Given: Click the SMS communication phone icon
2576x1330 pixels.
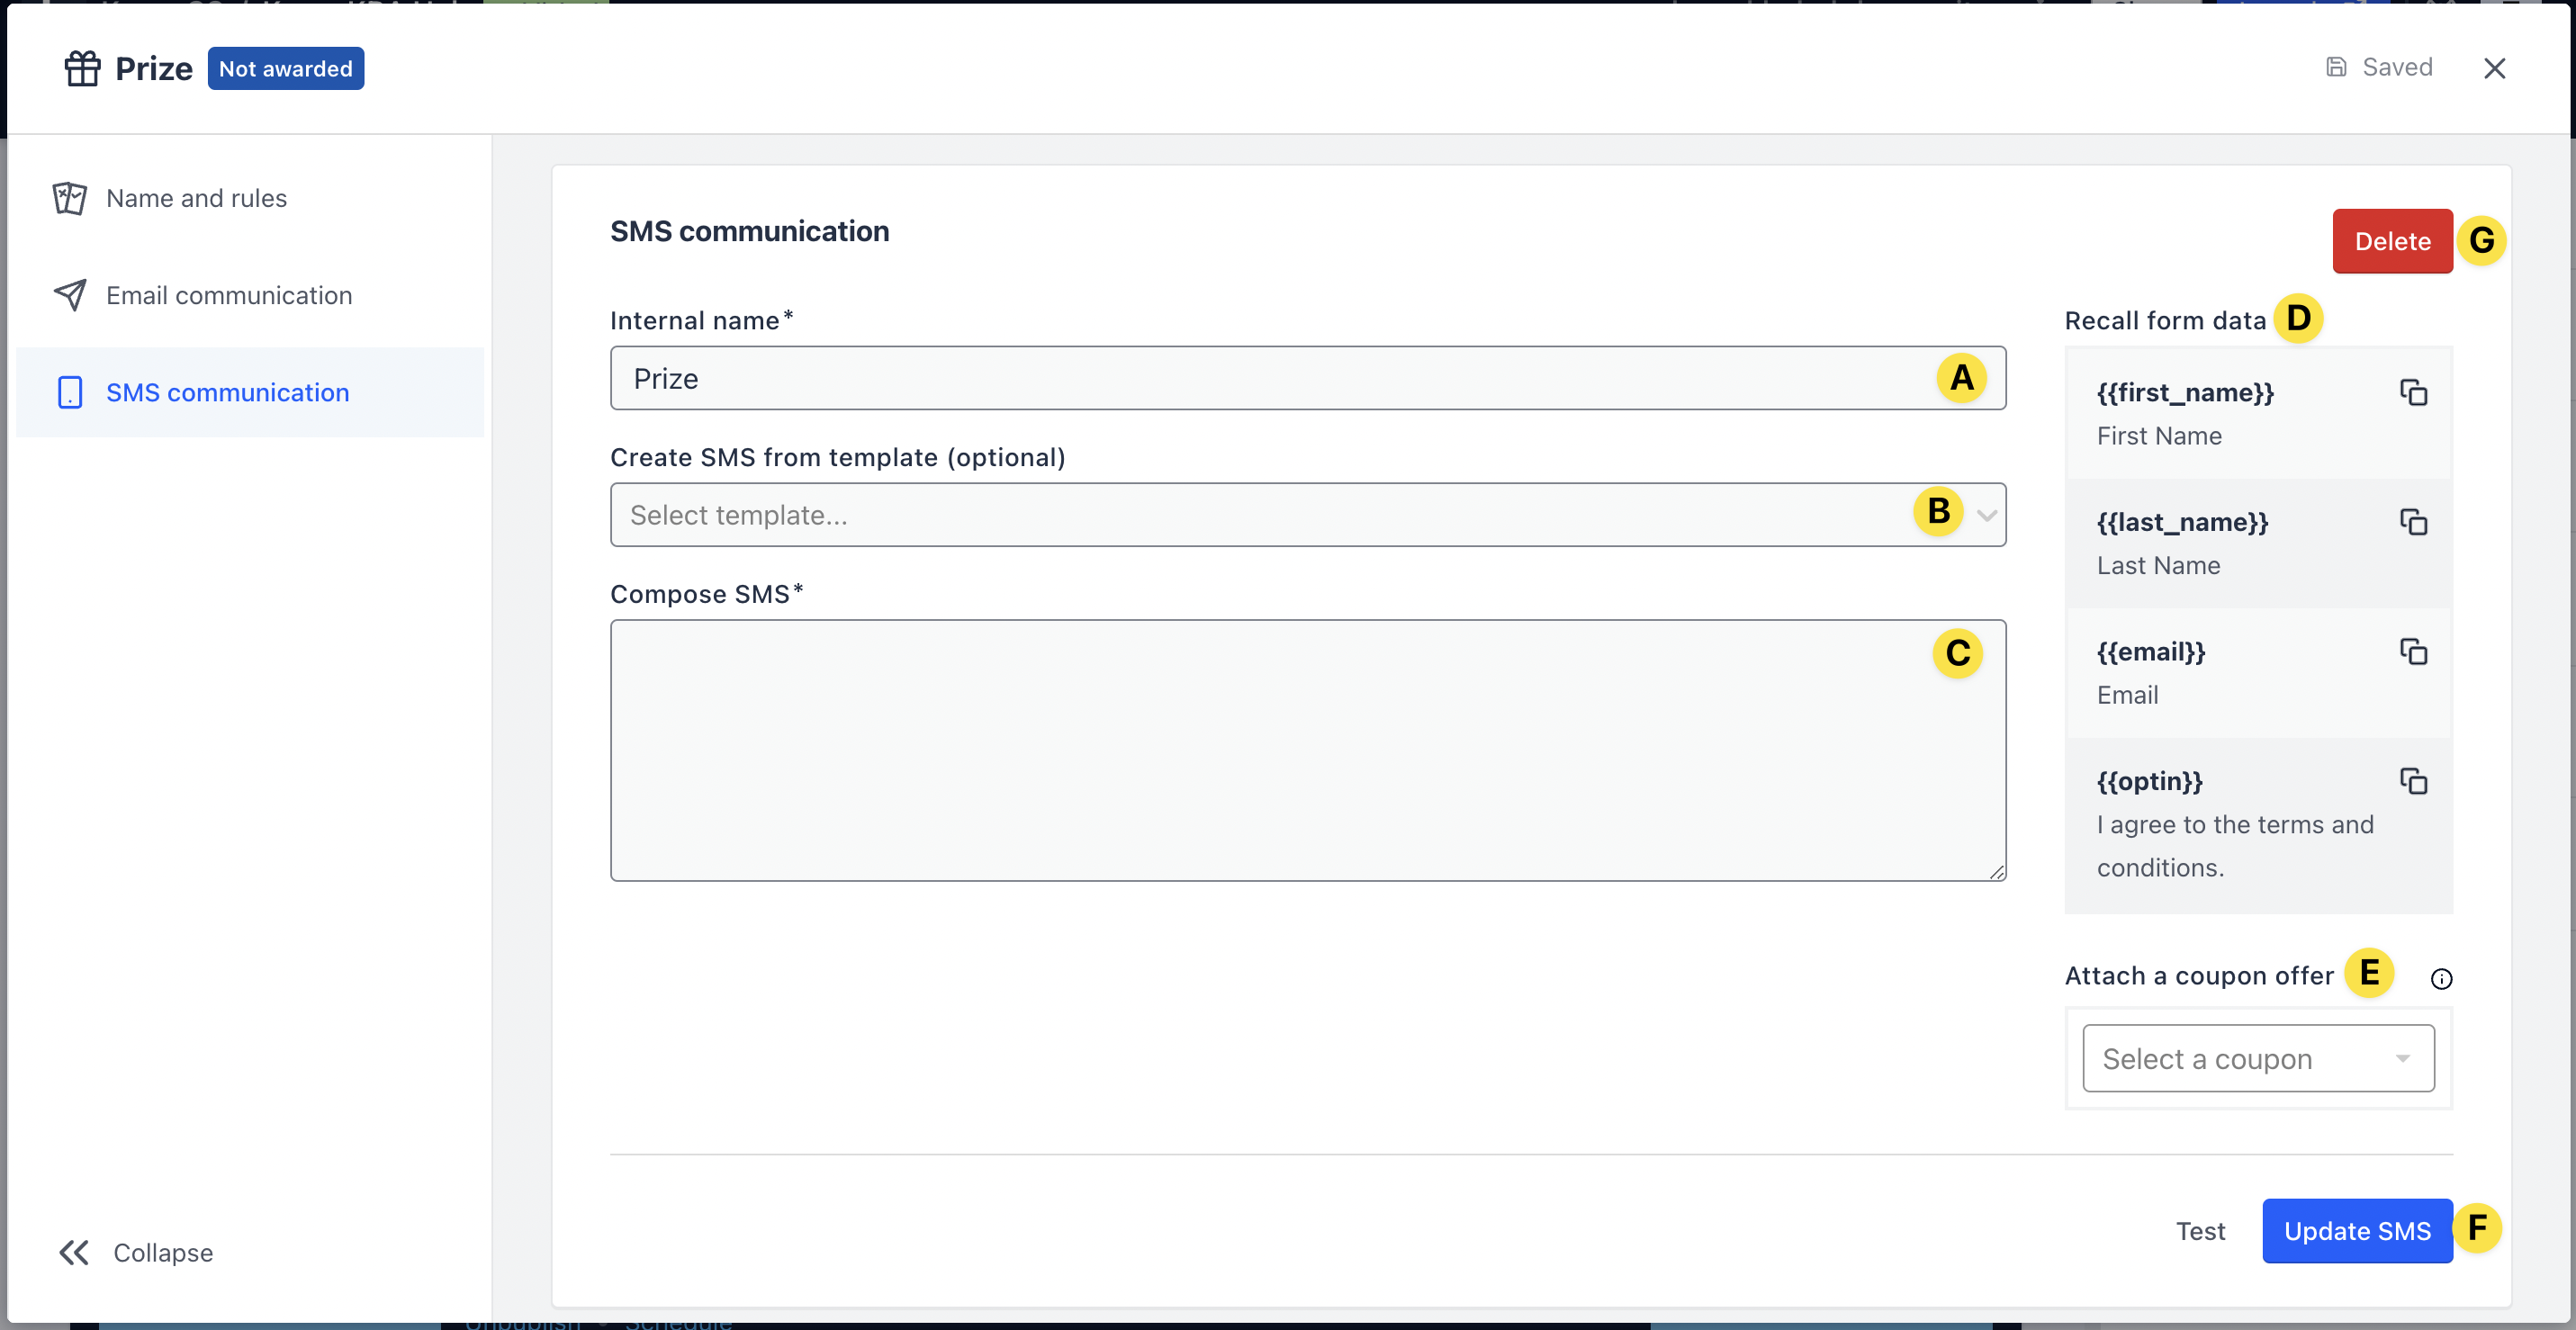Looking at the screenshot, I should coord(70,392).
